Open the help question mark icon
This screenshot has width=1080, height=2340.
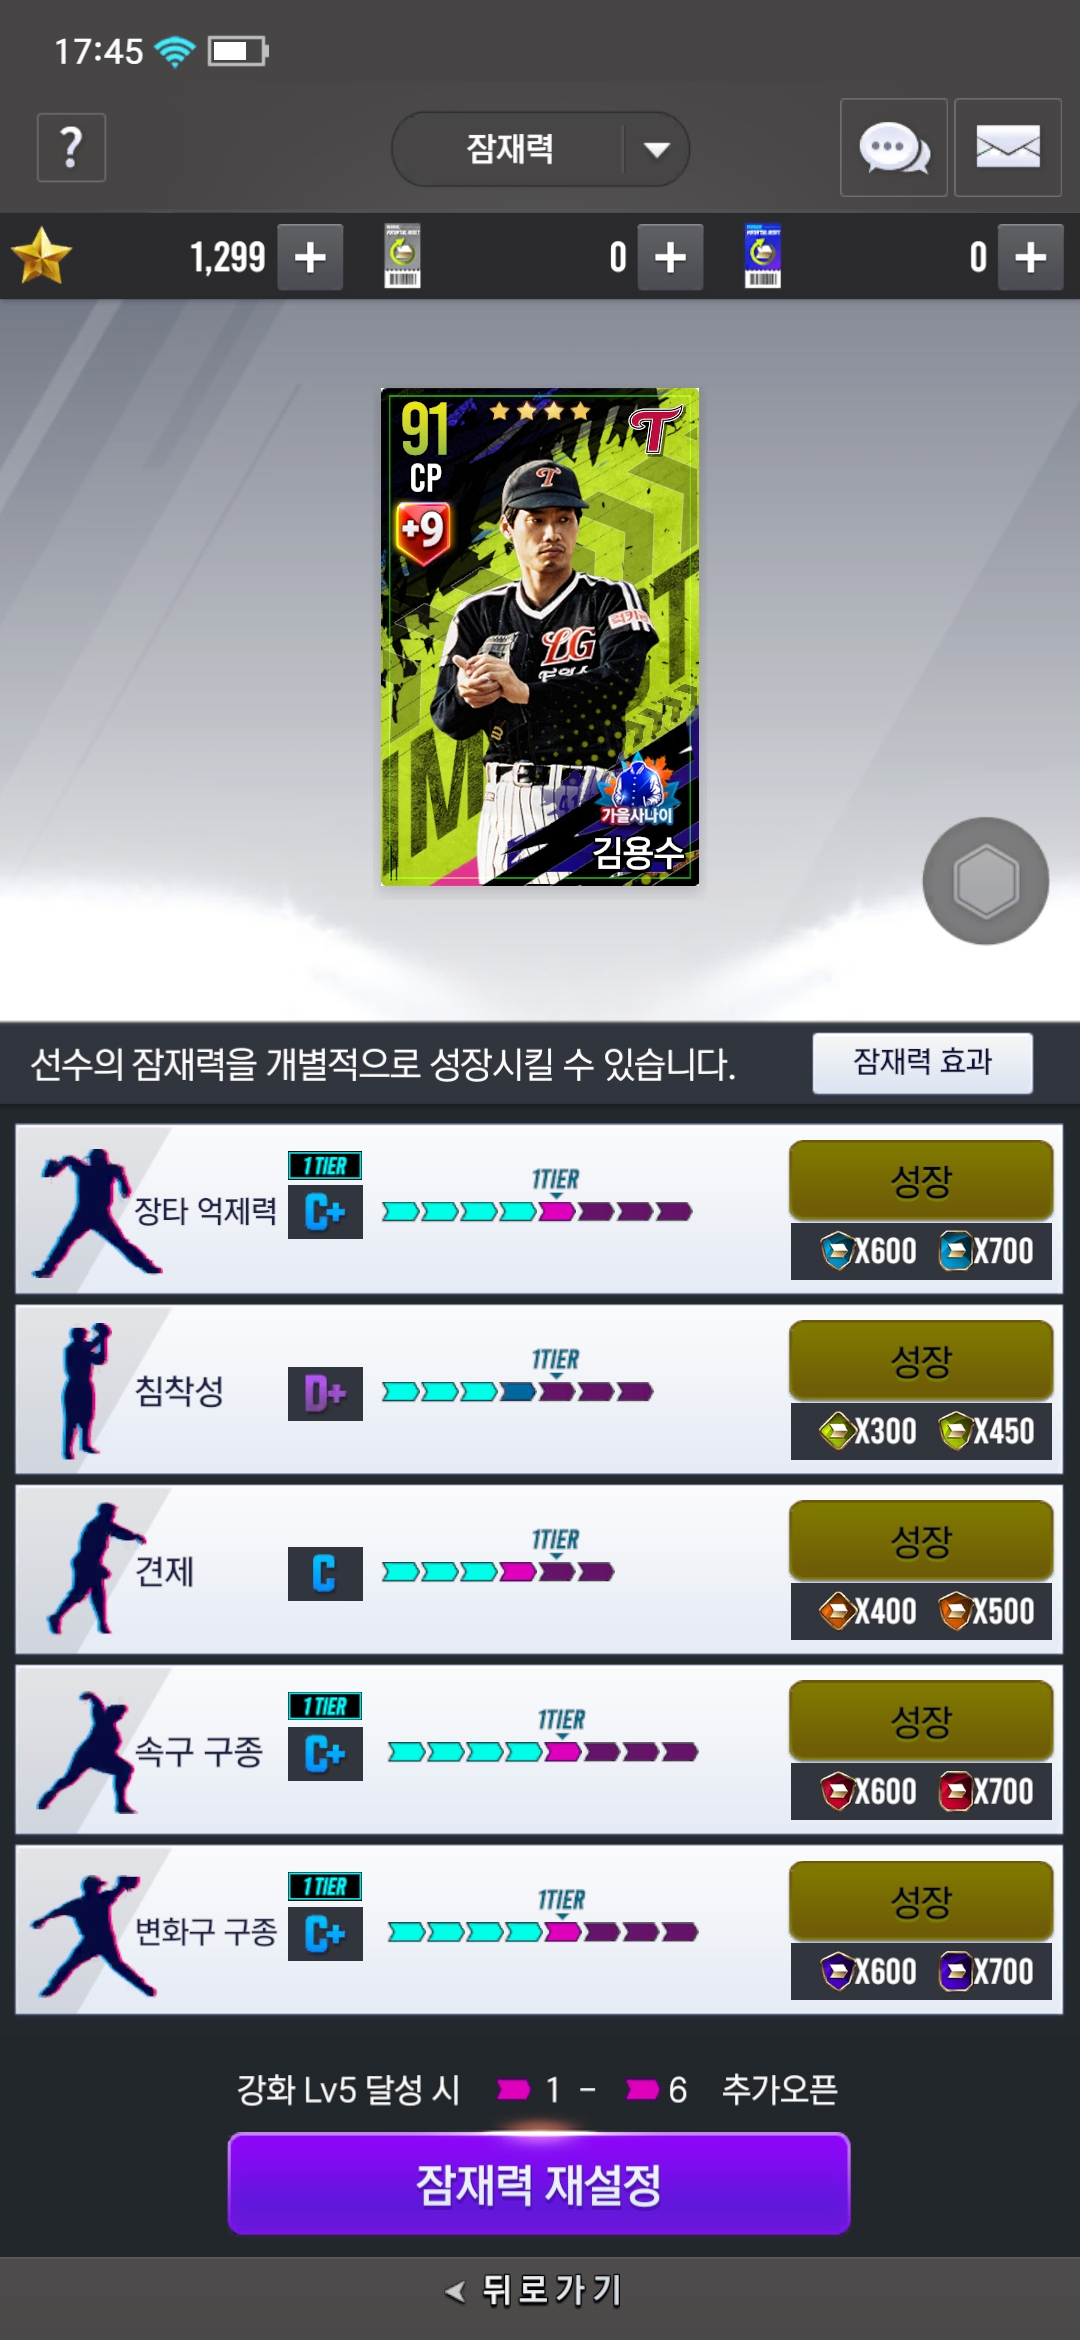71,148
